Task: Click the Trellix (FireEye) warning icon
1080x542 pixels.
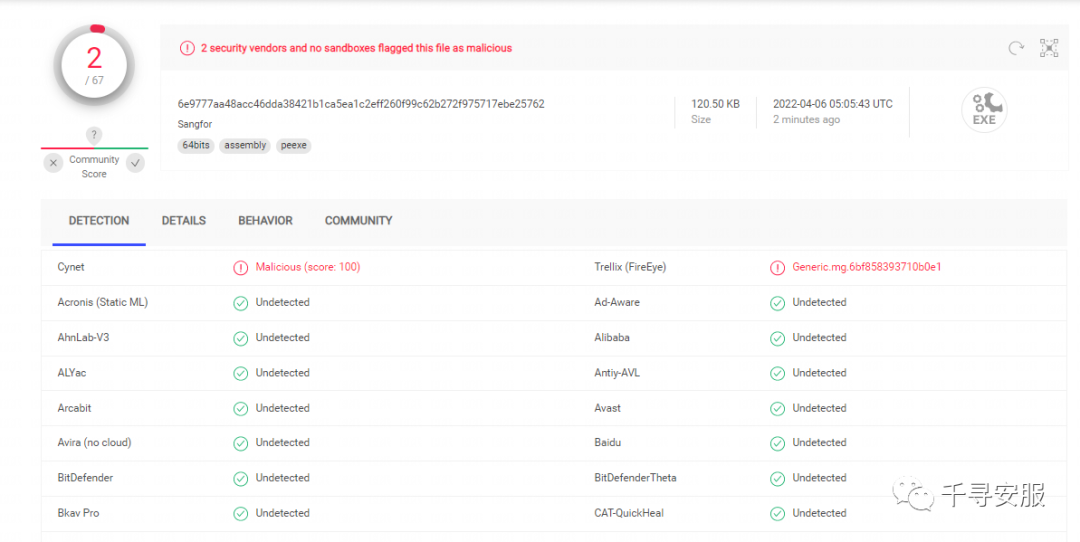Action: click(777, 268)
